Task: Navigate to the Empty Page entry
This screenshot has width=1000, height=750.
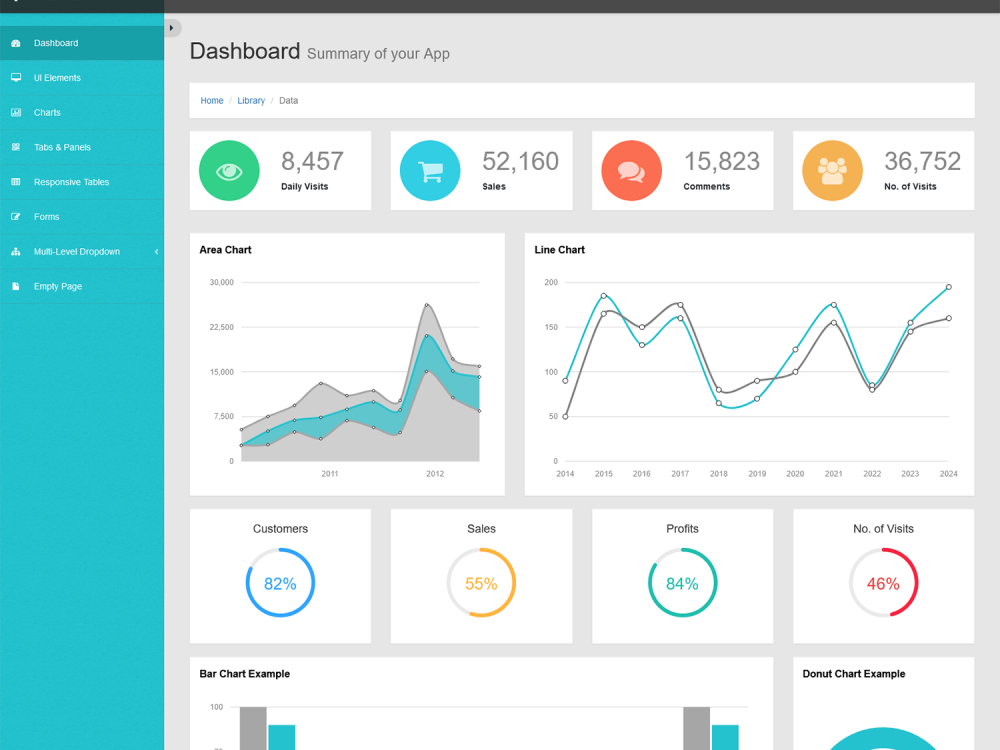Action: tap(55, 287)
